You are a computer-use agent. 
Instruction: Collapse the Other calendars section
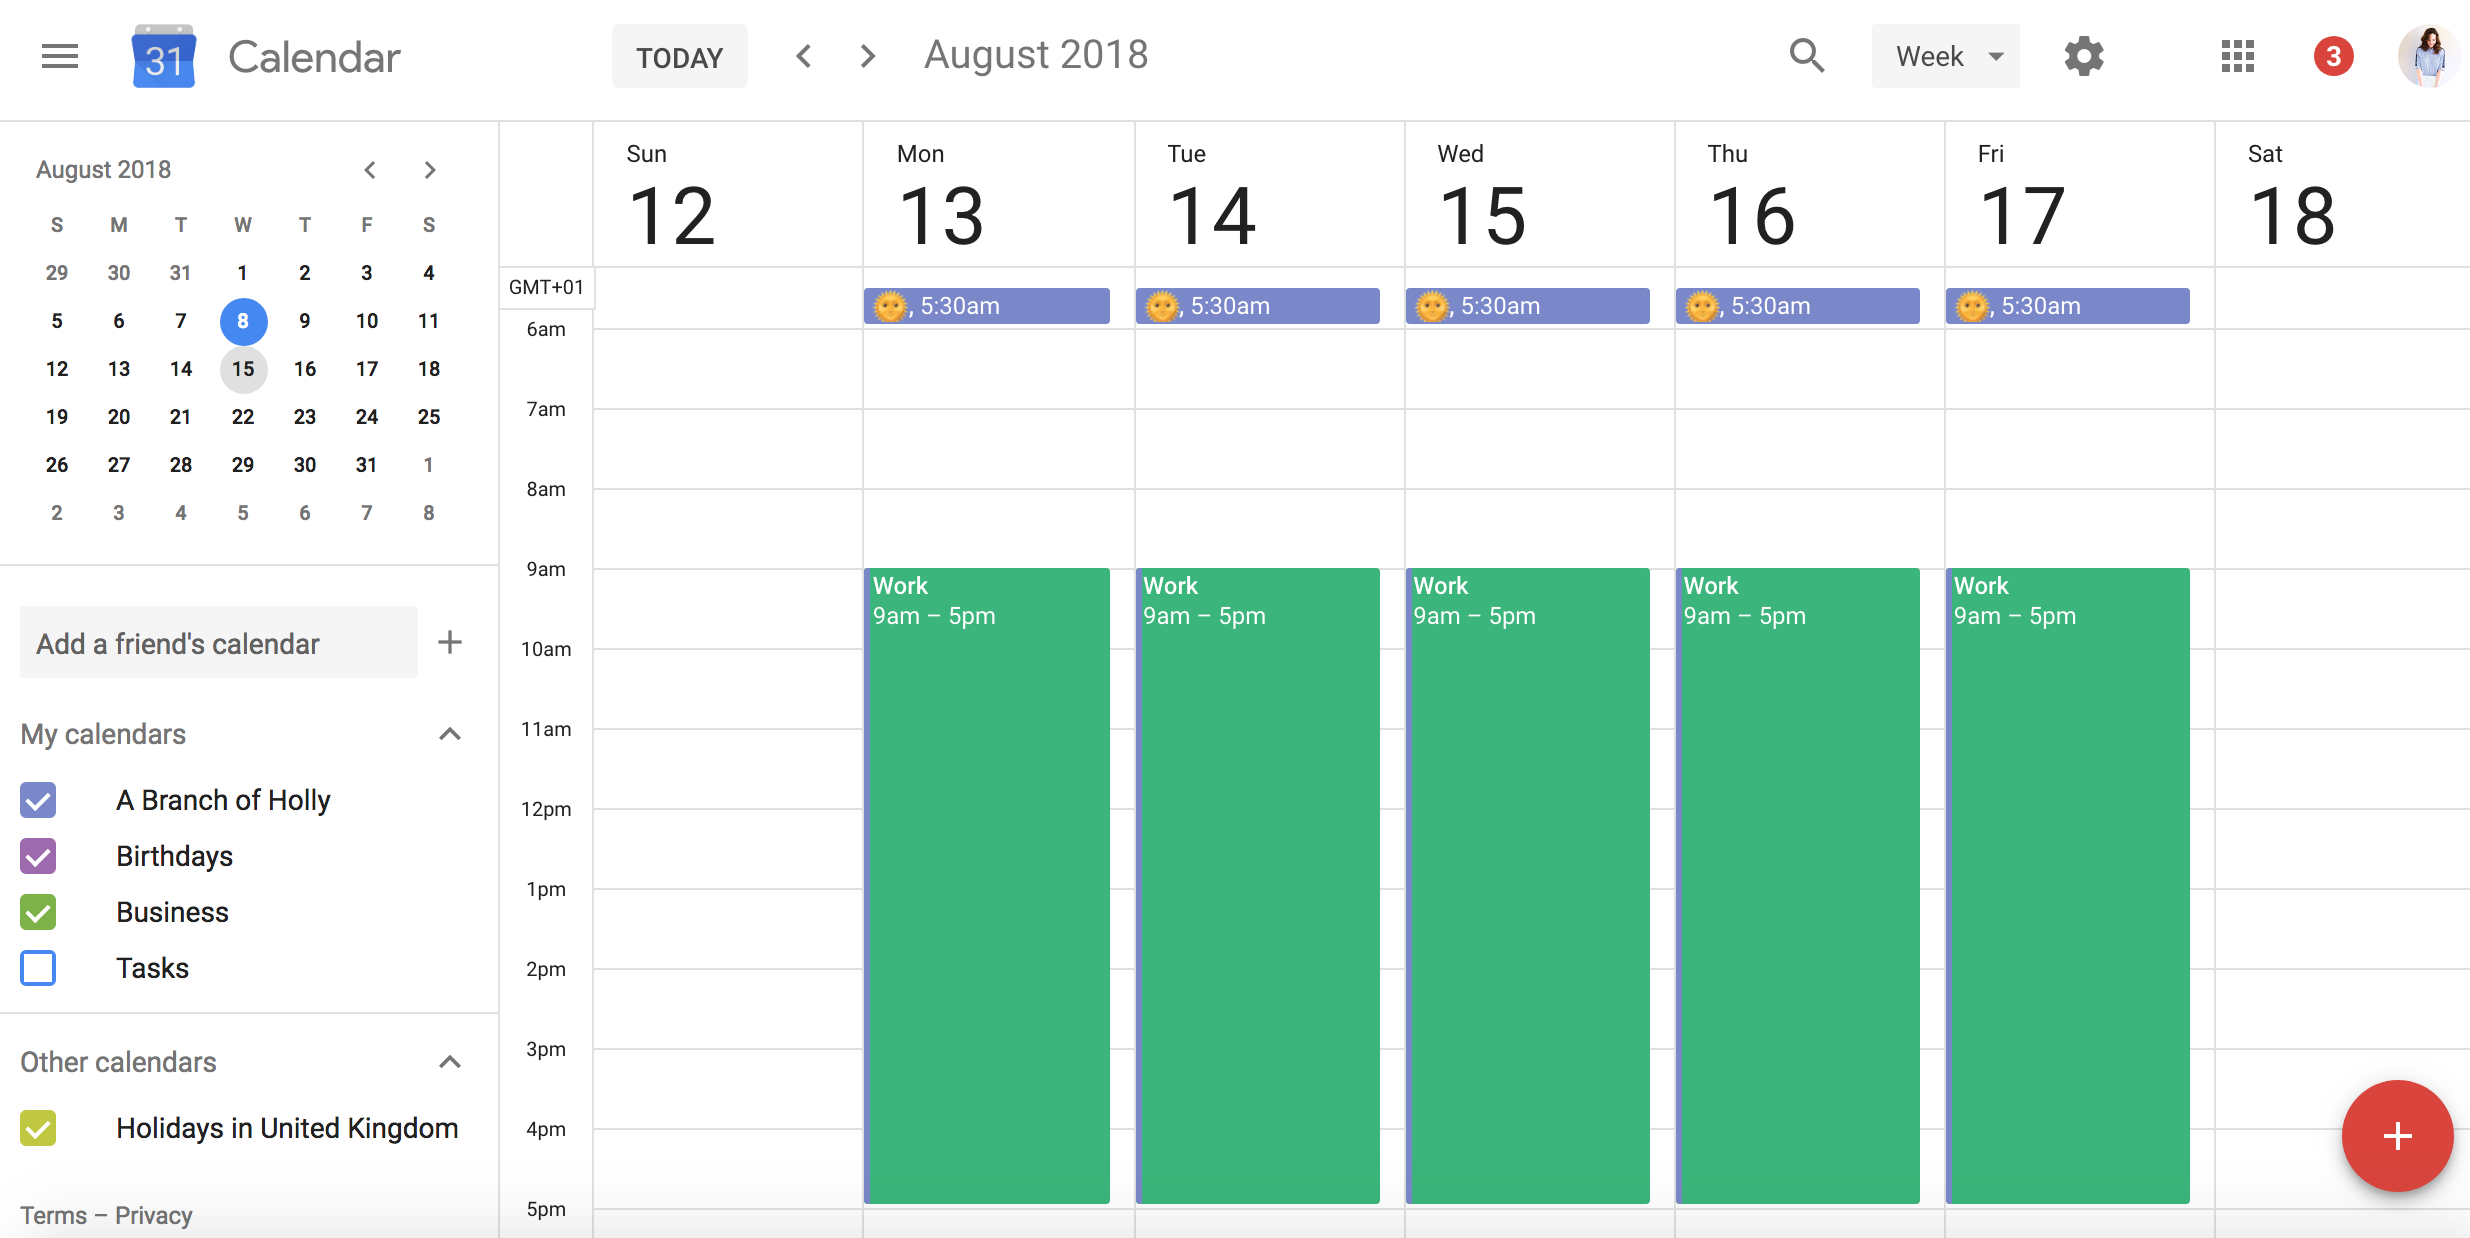(450, 1062)
